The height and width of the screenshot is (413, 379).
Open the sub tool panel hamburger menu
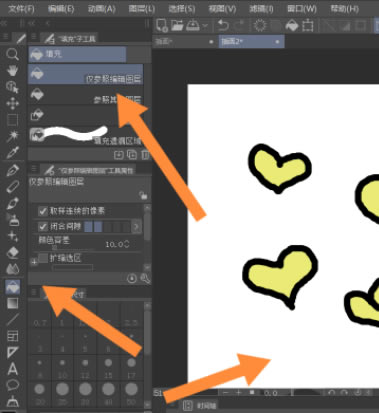(x=34, y=37)
